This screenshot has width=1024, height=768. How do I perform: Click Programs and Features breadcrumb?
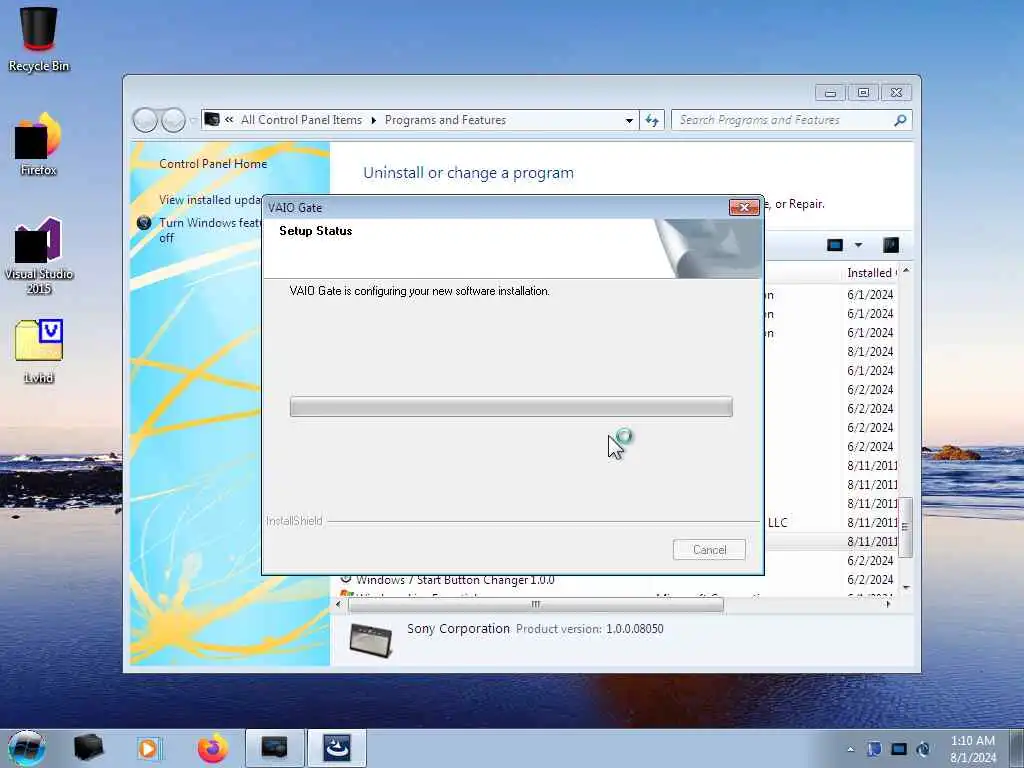click(445, 120)
